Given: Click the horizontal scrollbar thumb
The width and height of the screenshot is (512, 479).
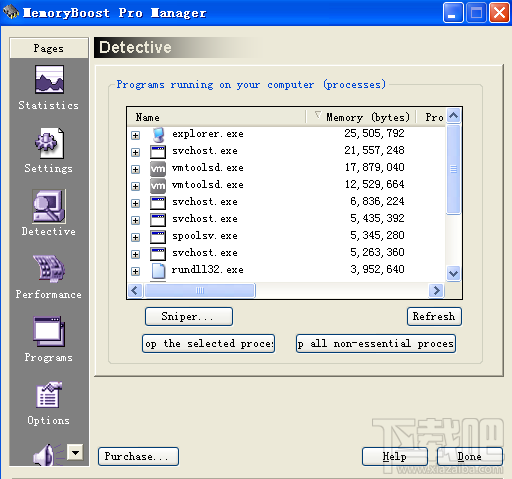Looking at the screenshot, I should (200, 290).
